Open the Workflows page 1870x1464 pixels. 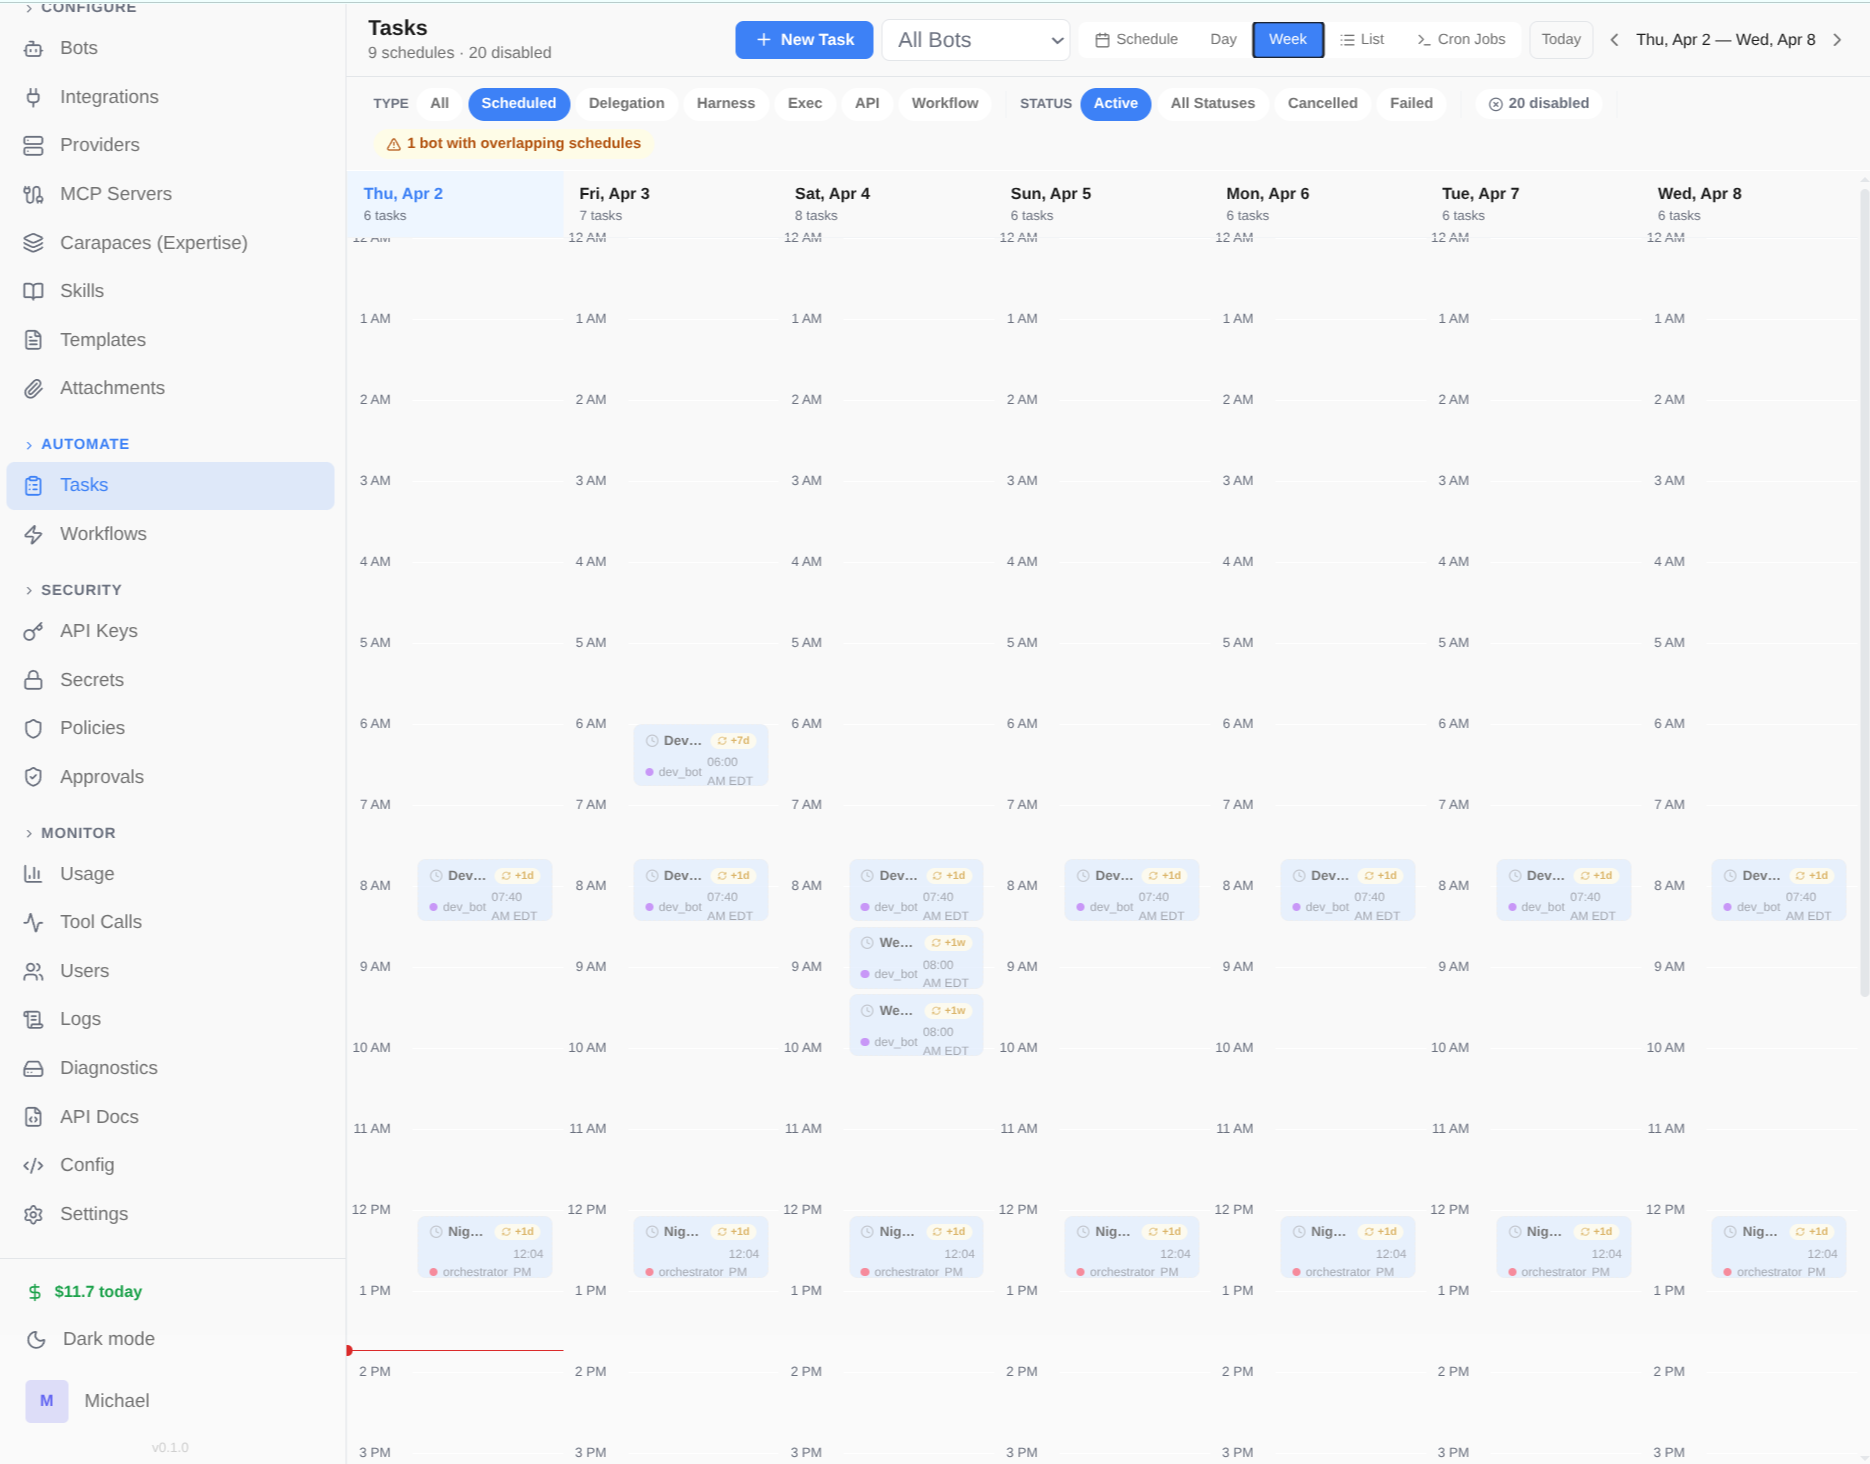point(103,533)
